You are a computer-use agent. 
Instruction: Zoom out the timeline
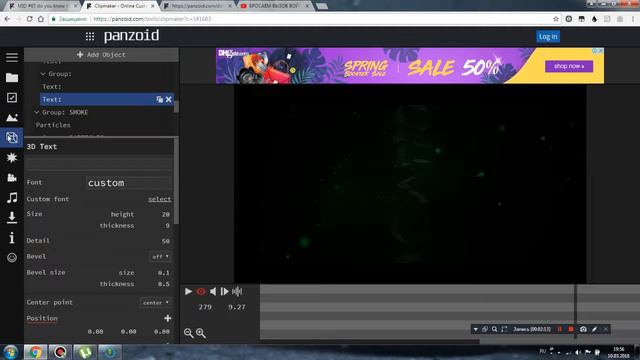coord(188,333)
